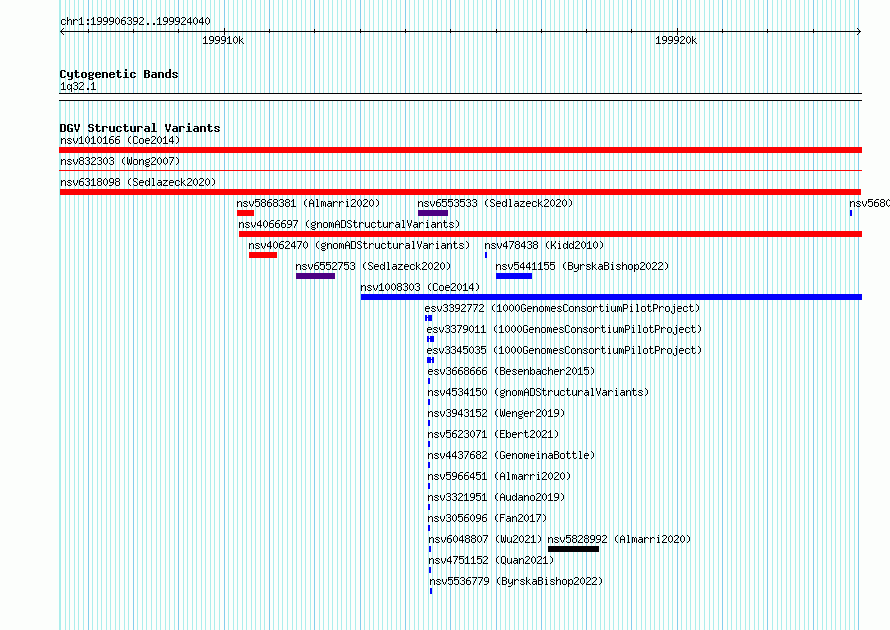Click the long red nsv4066697 gnomAD bar

pyautogui.click(x=551, y=234)
